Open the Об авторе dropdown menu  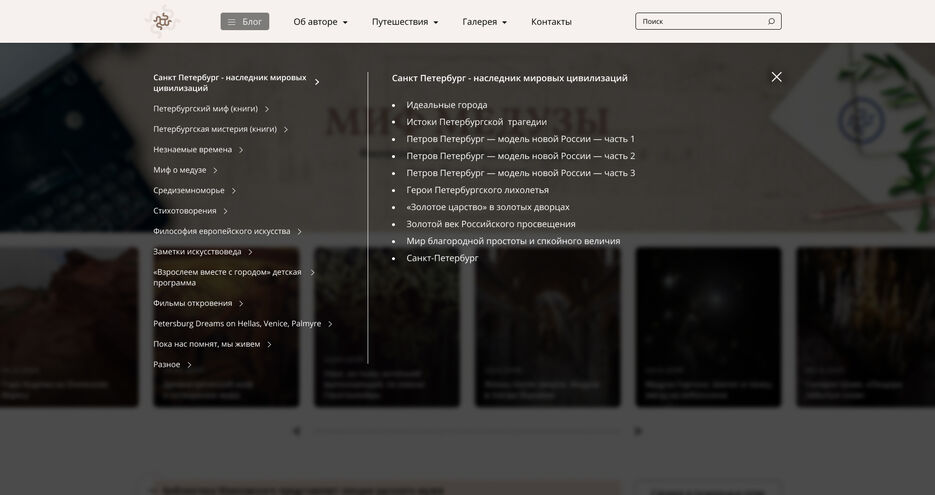[320, 22]
